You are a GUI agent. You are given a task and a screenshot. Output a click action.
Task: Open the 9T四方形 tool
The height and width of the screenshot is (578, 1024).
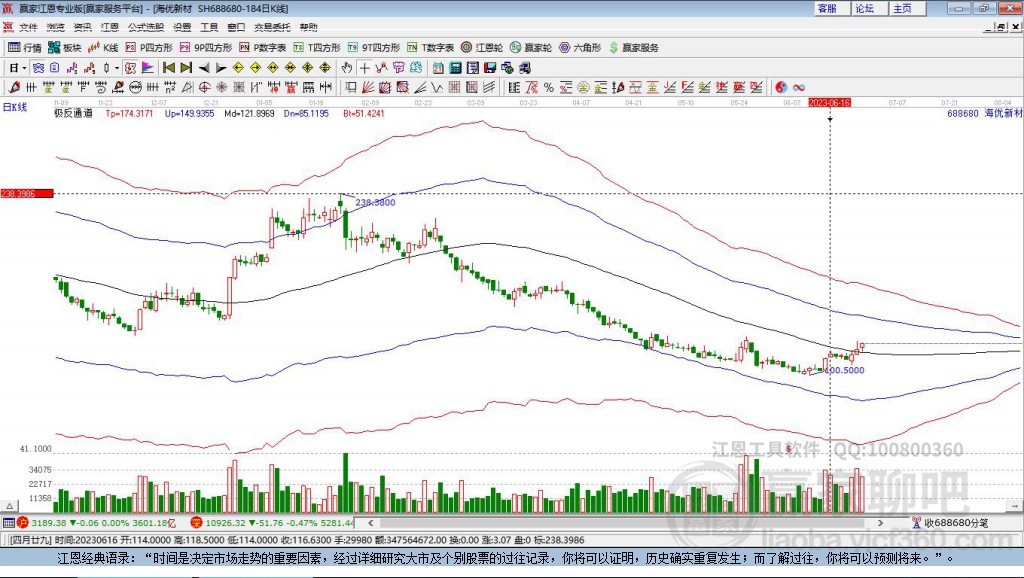click(374, 47)
